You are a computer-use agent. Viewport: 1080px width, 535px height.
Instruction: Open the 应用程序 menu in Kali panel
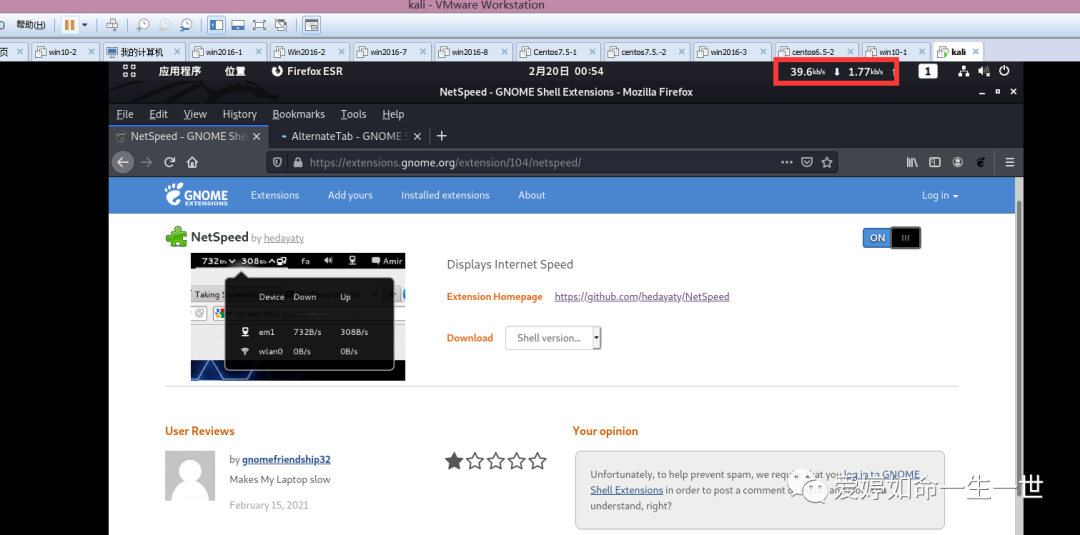180,71
